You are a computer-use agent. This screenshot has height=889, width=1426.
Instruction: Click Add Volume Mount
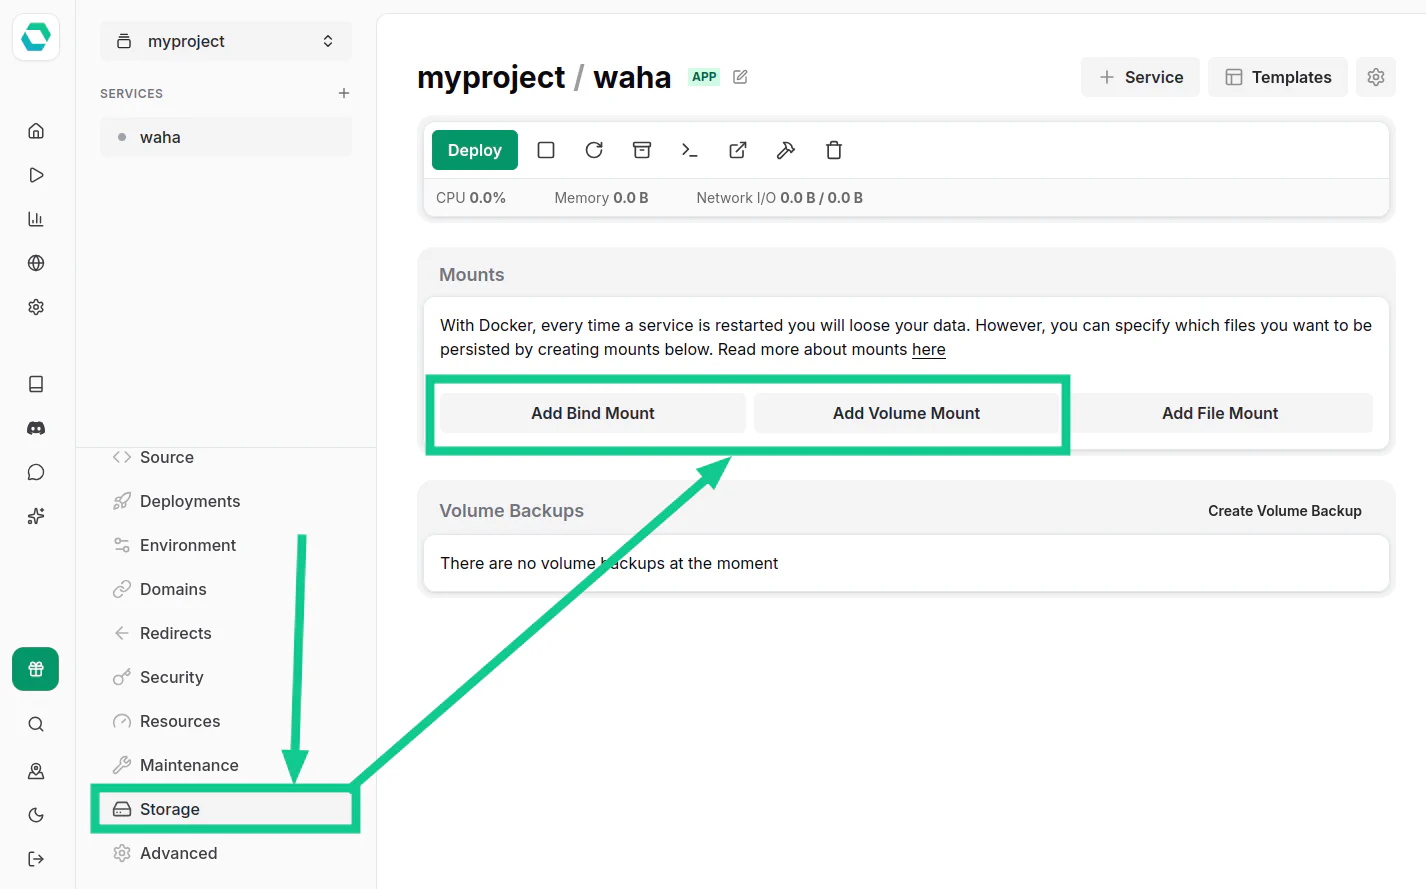(x=906, y=413)
